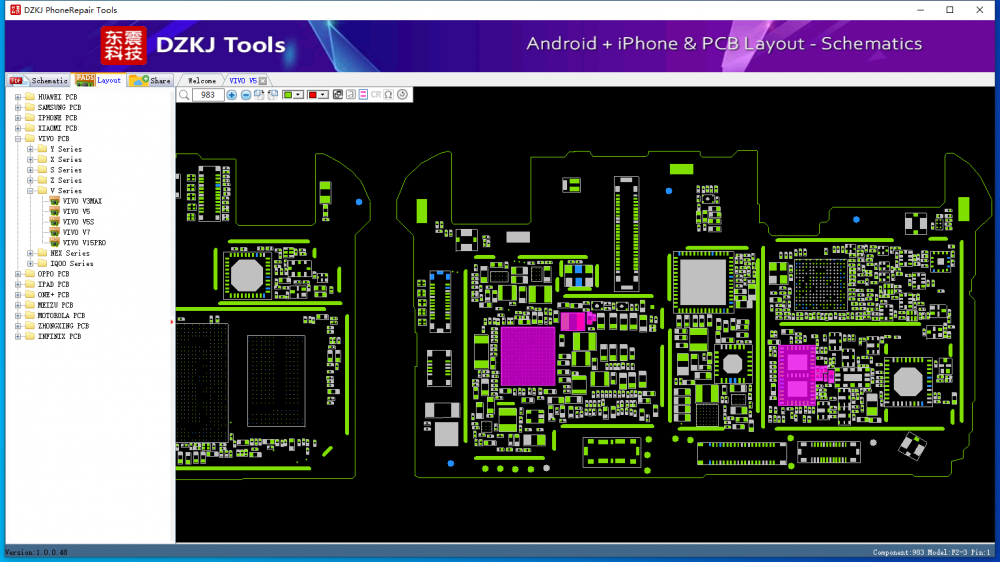Viewport: 1000px width, 562px height.
Task: Open the green color dropdown
Action: (x=299, y=95)
